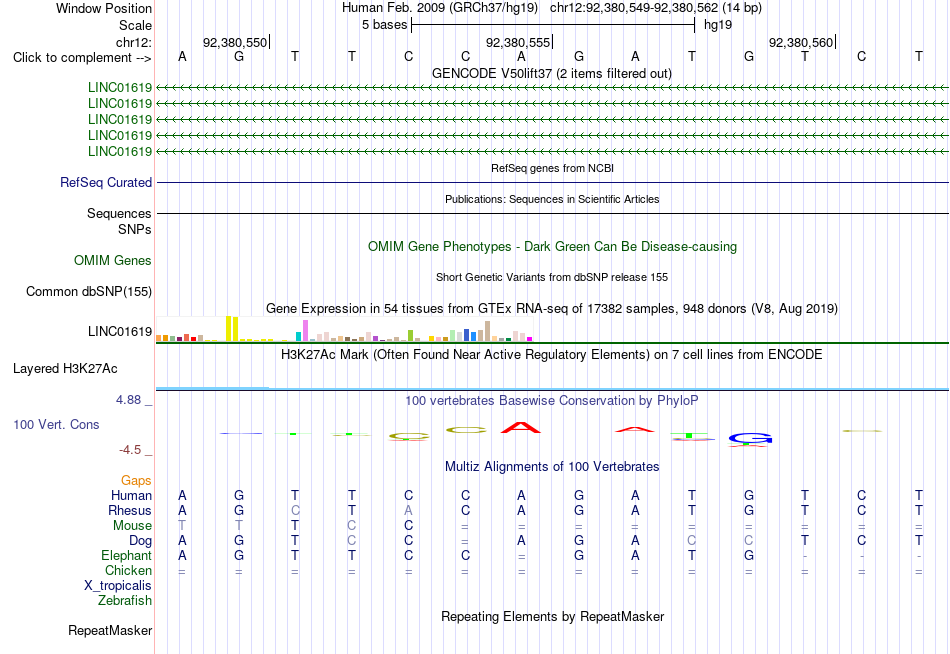Click the RepeatMasker track label
Screen dimensions: 950x654
tap(110, 631)
